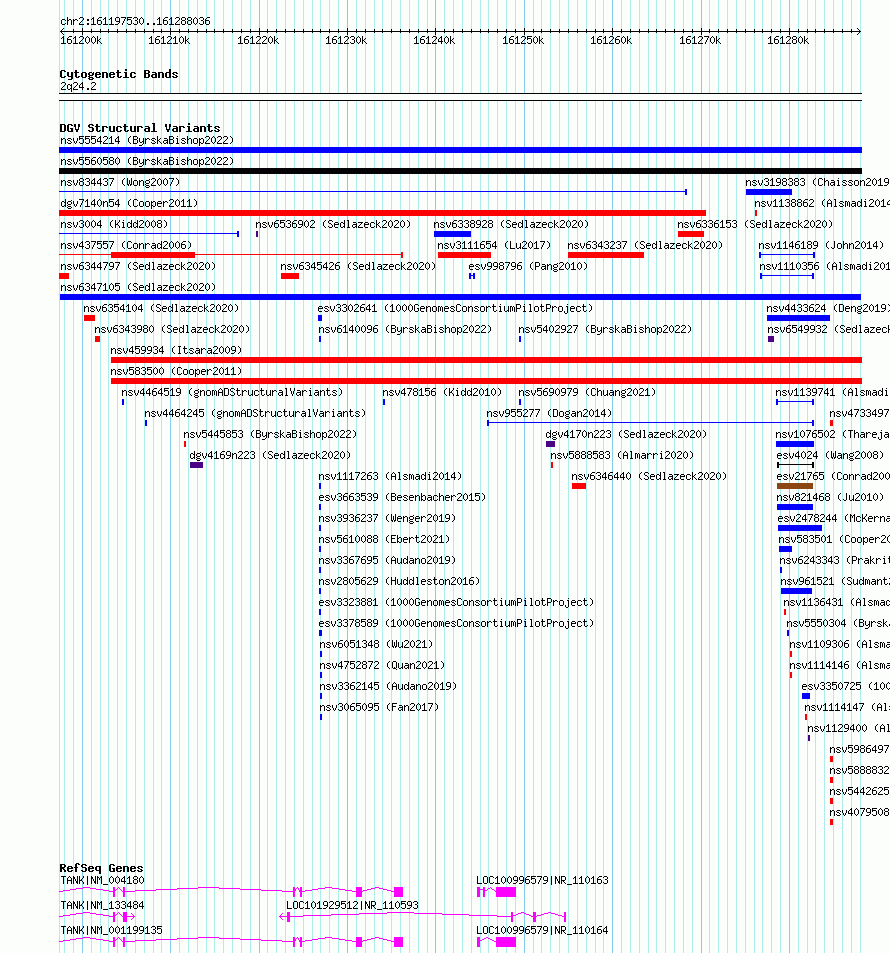Click esv3663539 (Besenbacher2015) label

(402, 497)
